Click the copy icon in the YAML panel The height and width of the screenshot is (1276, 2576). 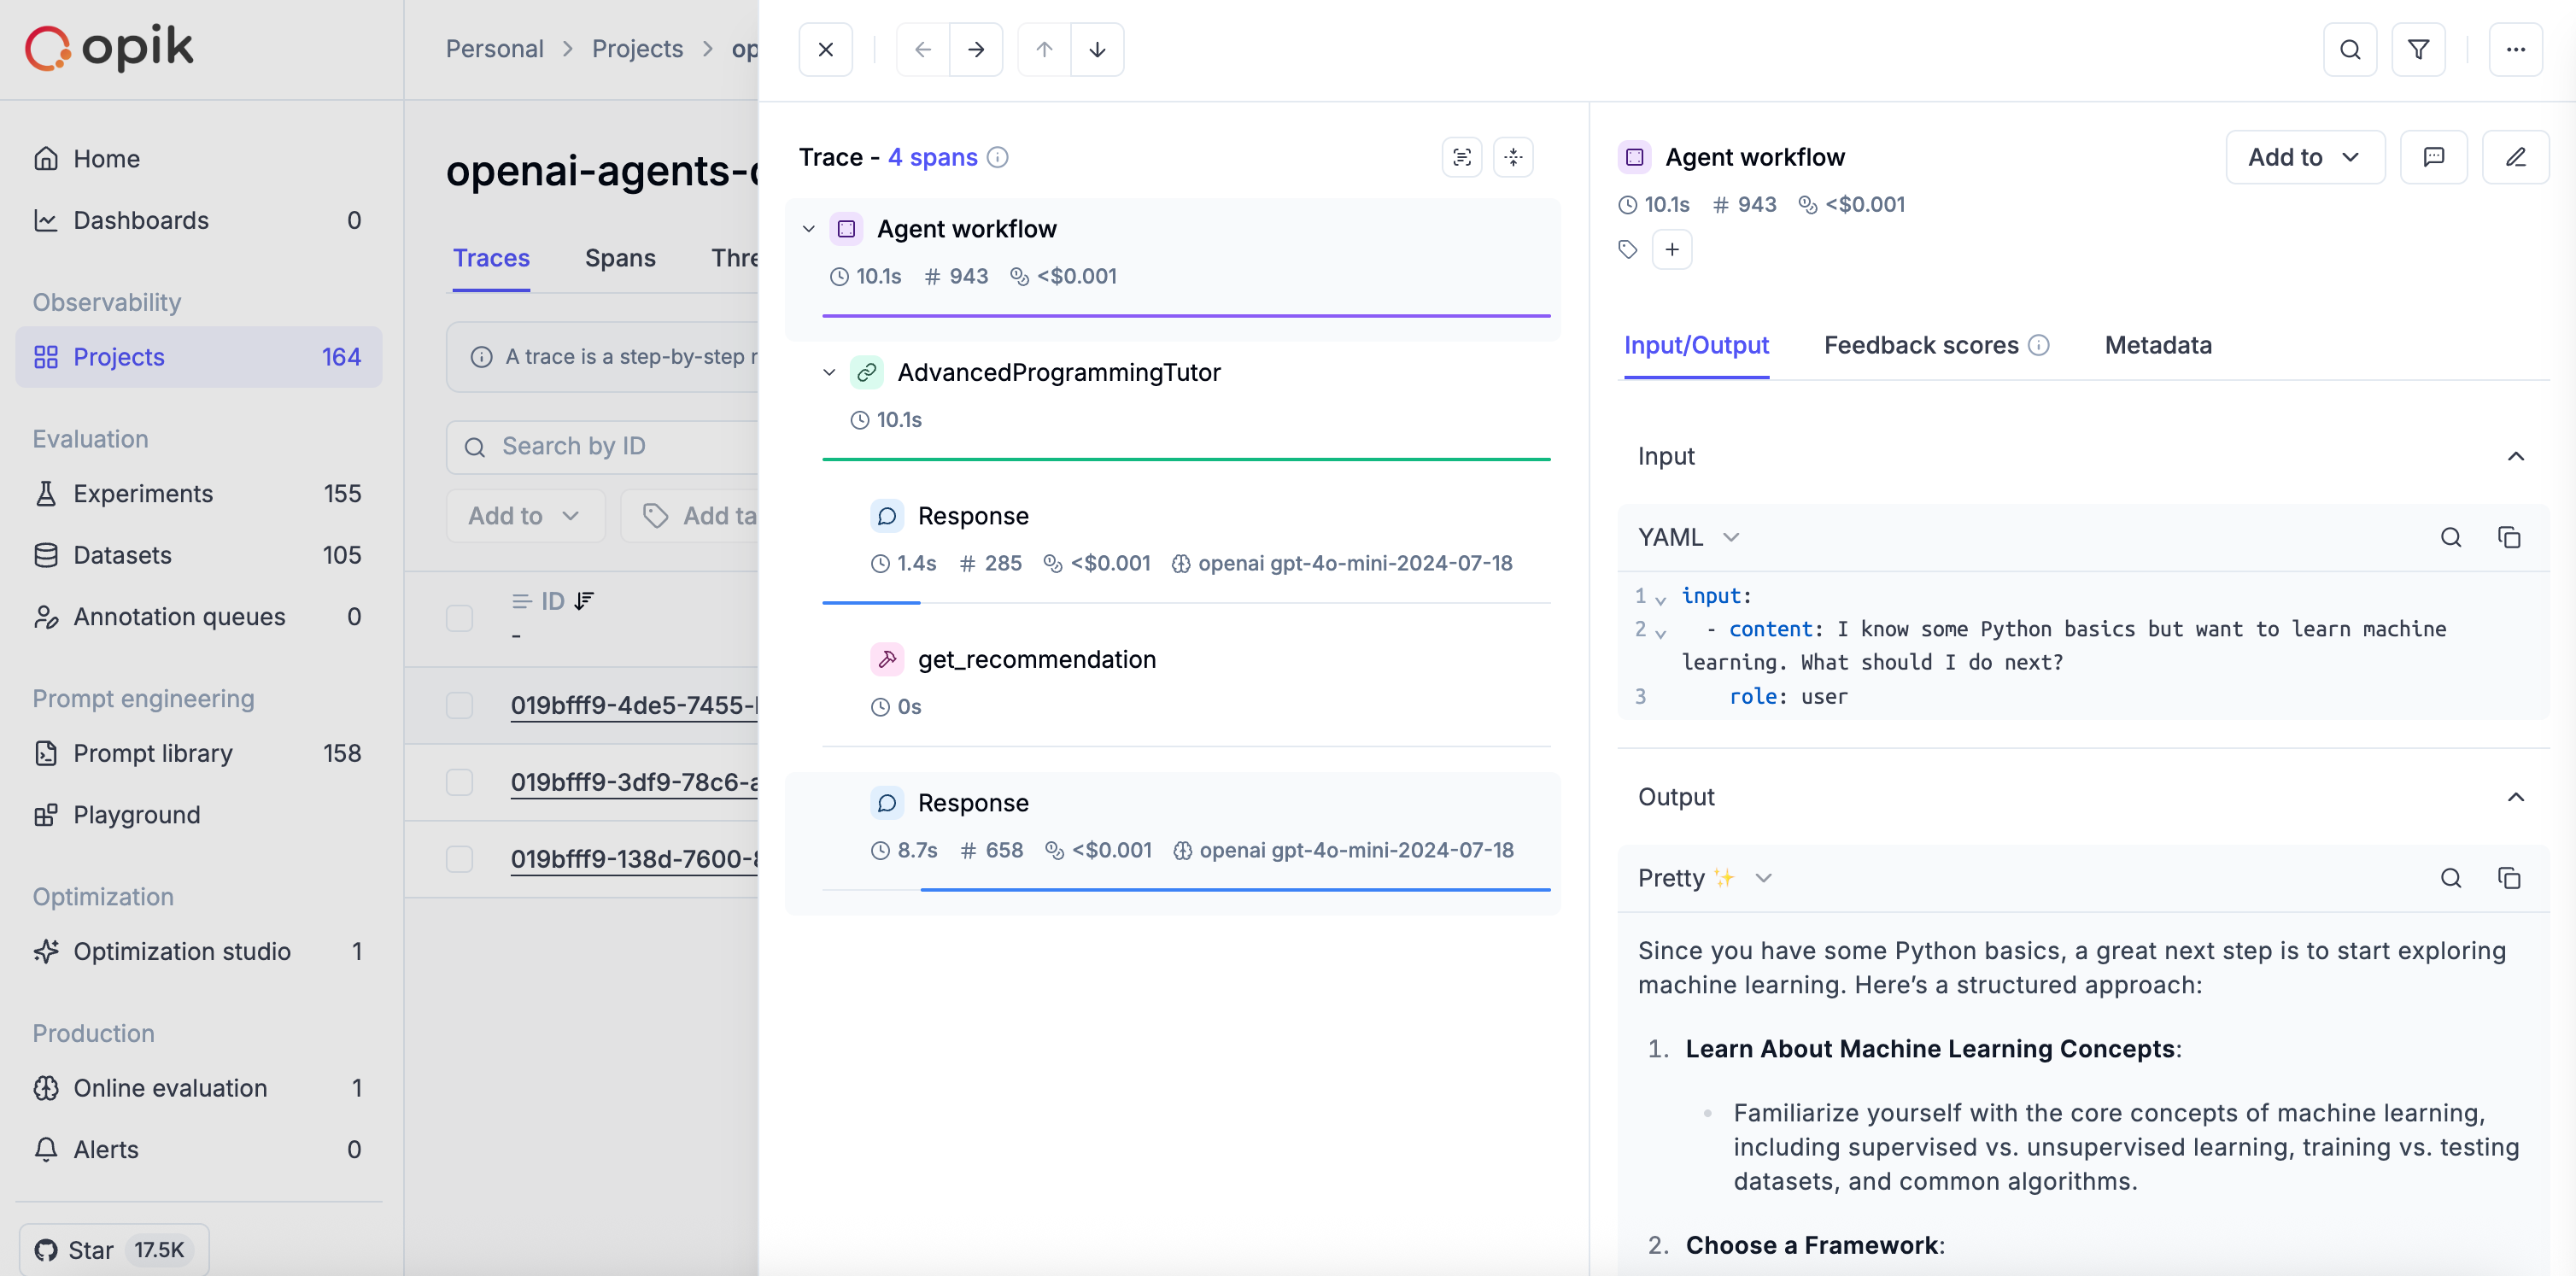point(2511,537)
